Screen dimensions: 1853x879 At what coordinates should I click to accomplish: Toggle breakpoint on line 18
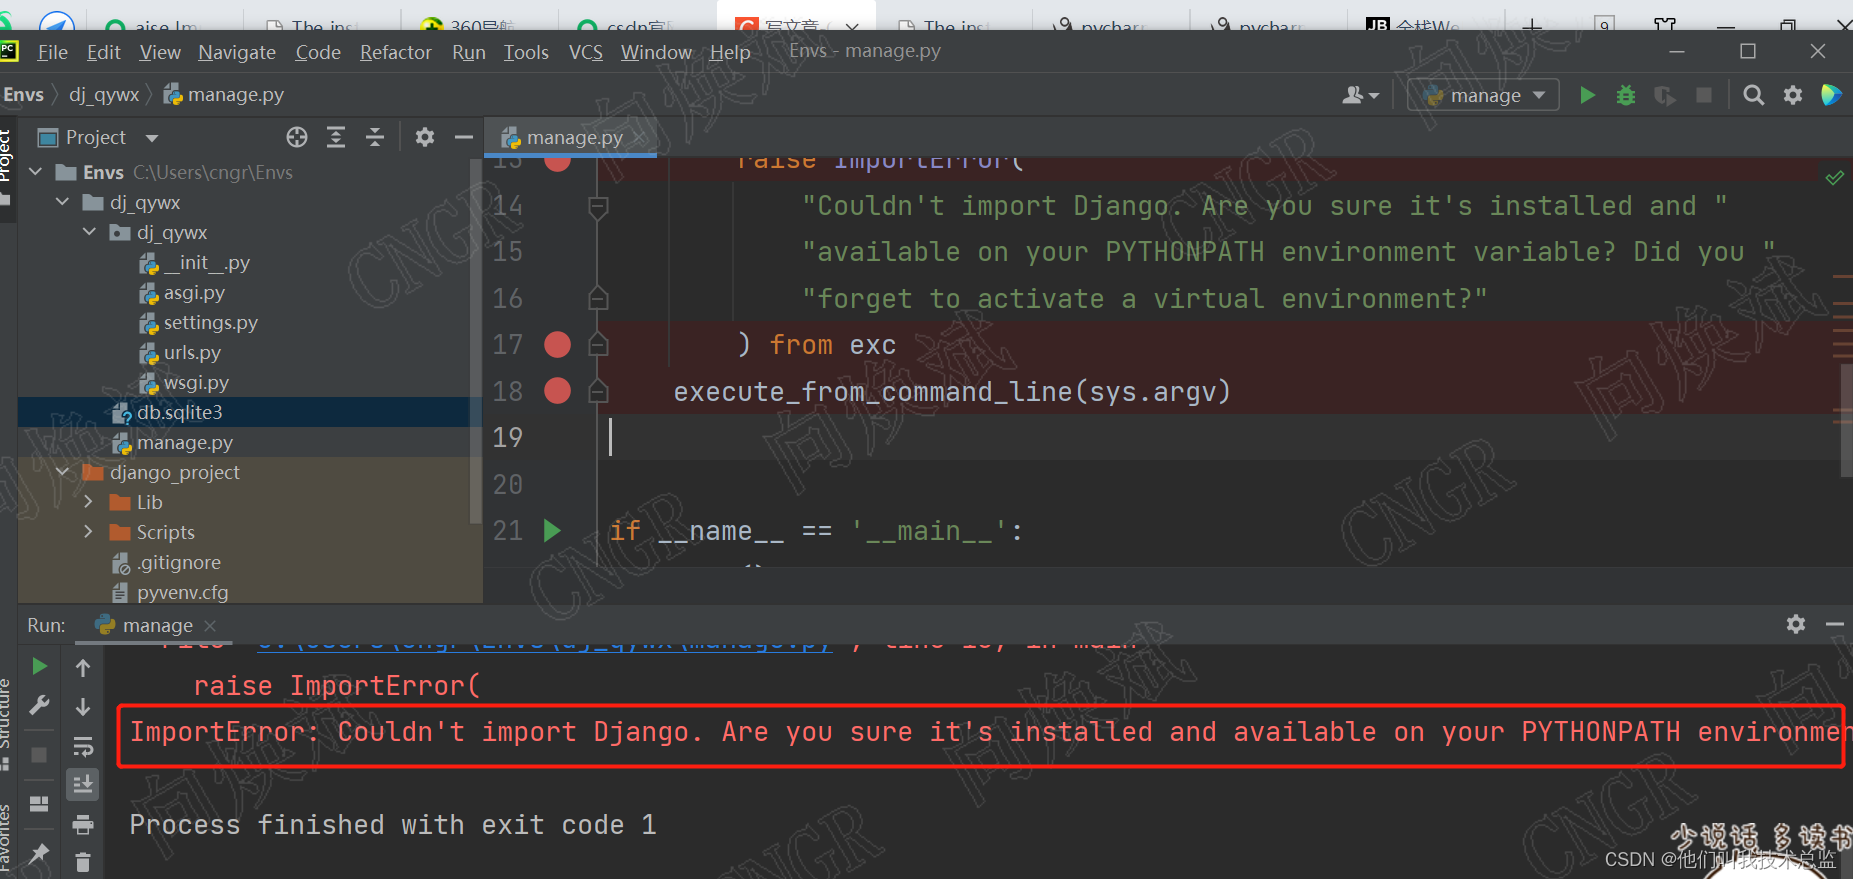tap(557, 391)
